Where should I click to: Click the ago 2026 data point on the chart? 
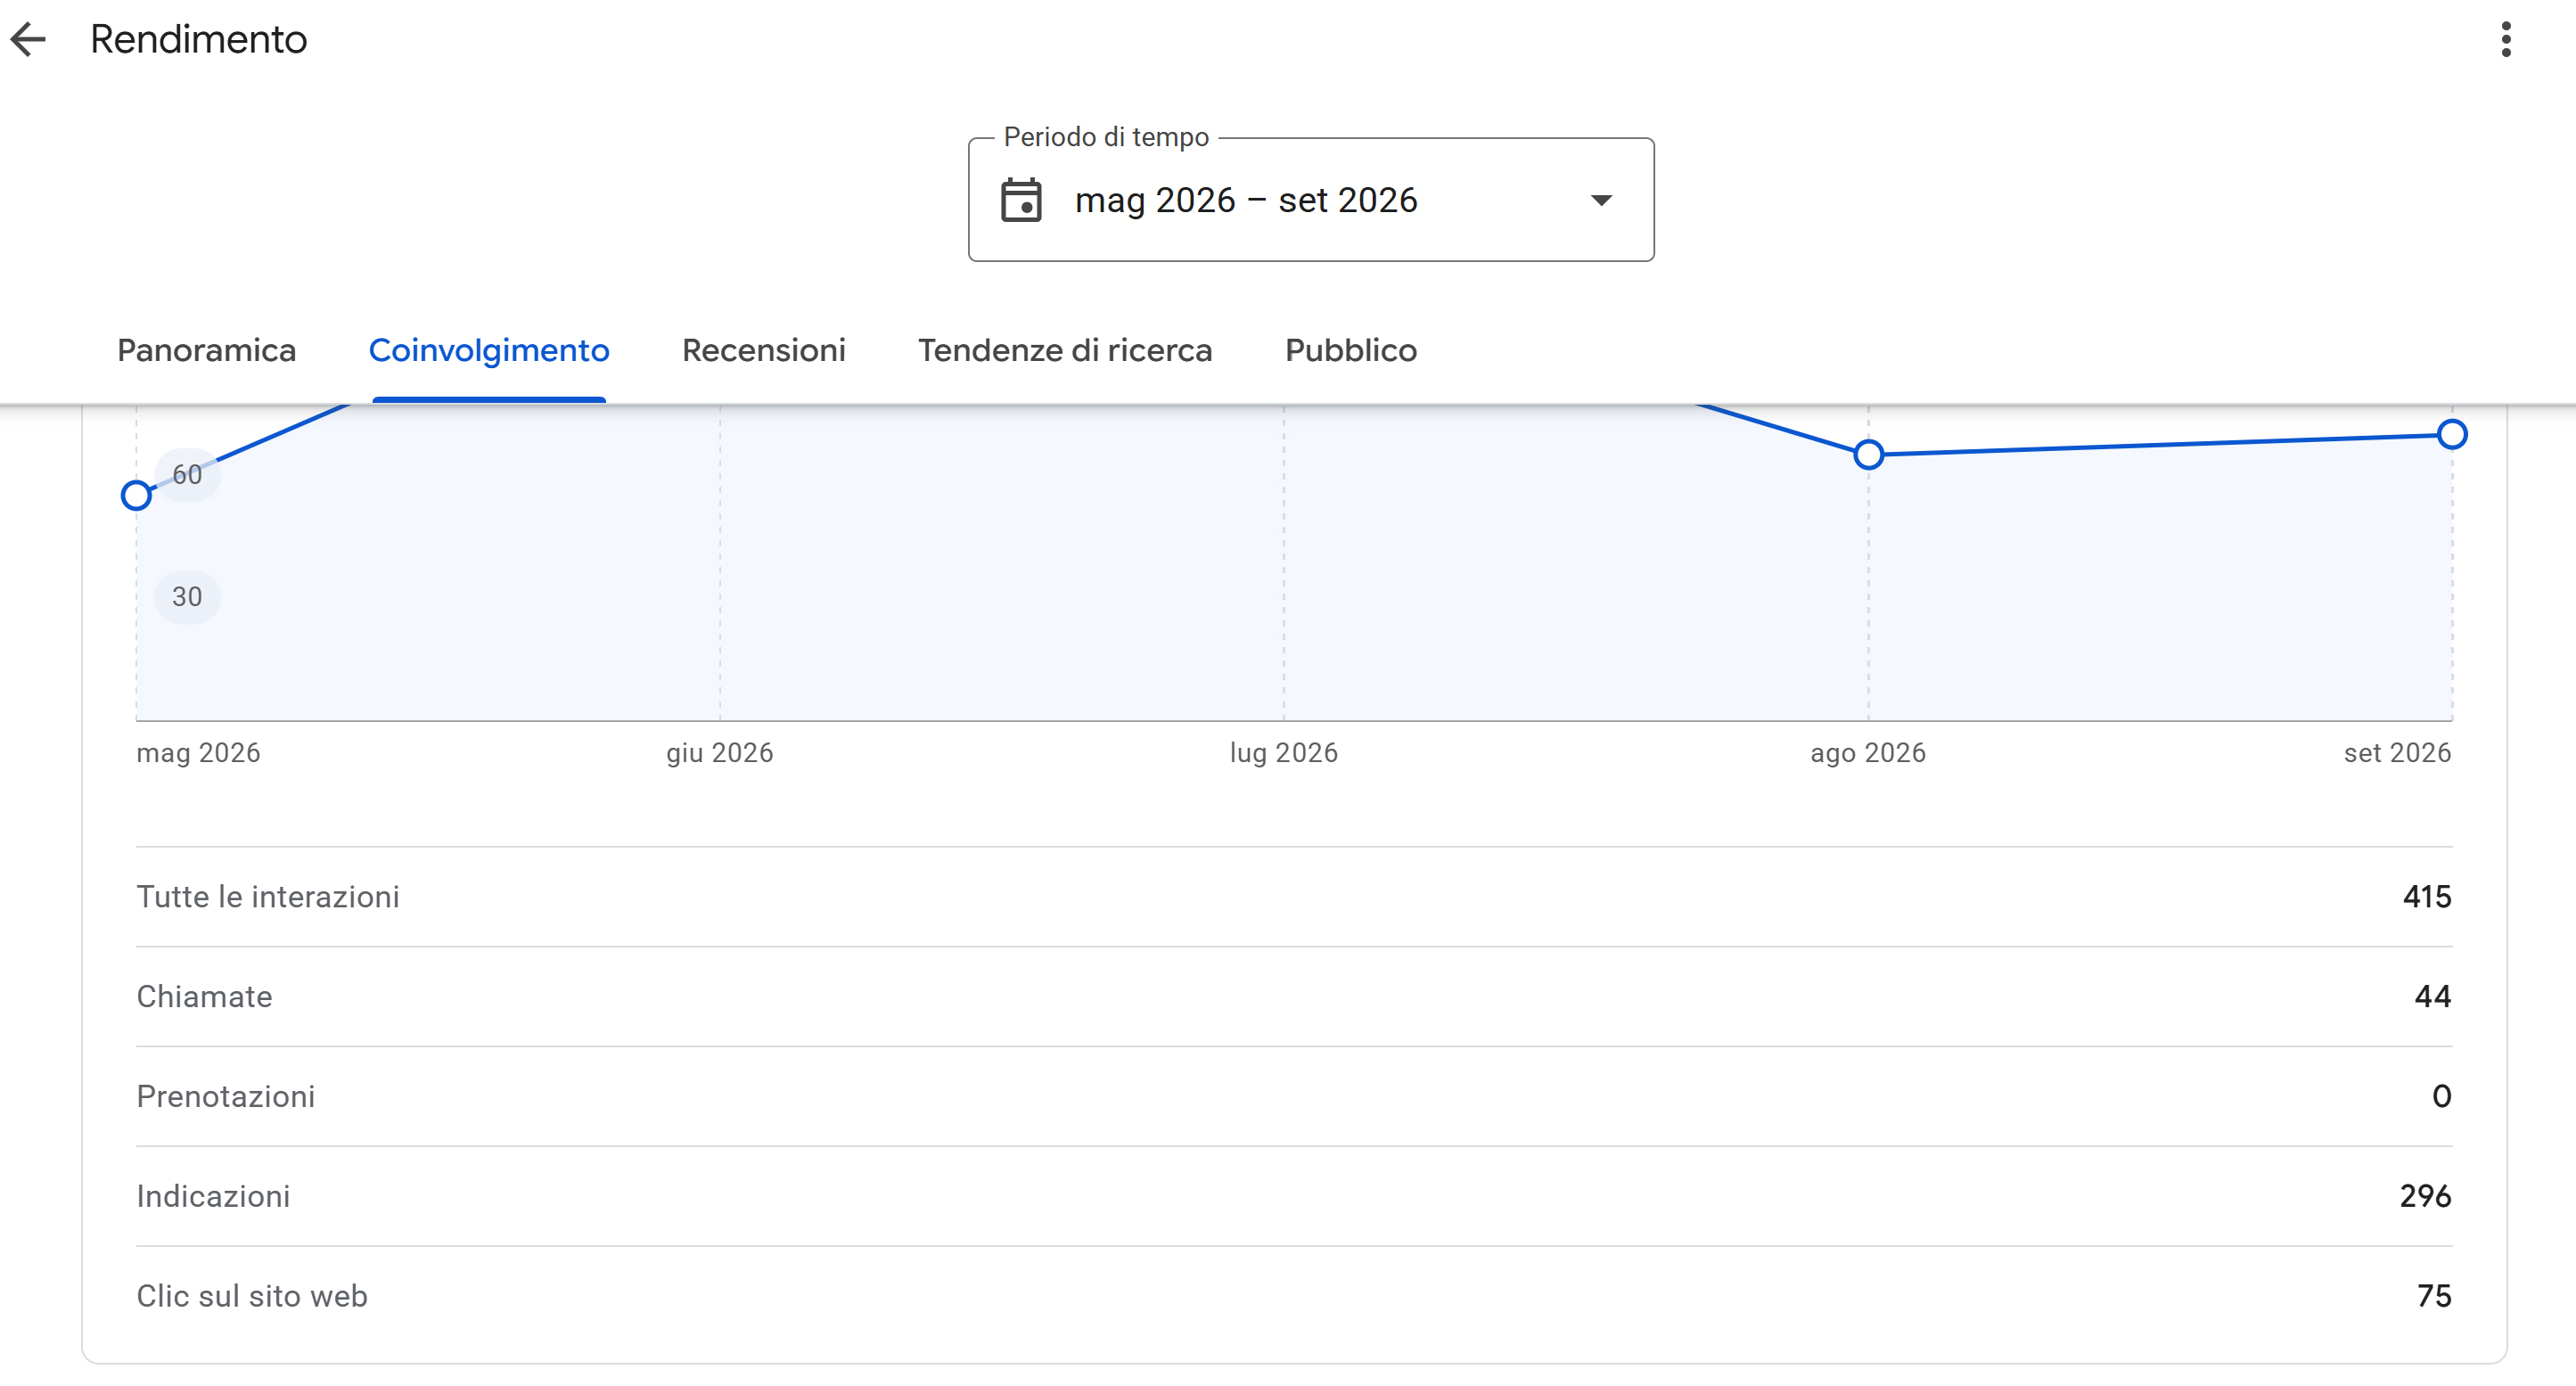pos(1868,455)
